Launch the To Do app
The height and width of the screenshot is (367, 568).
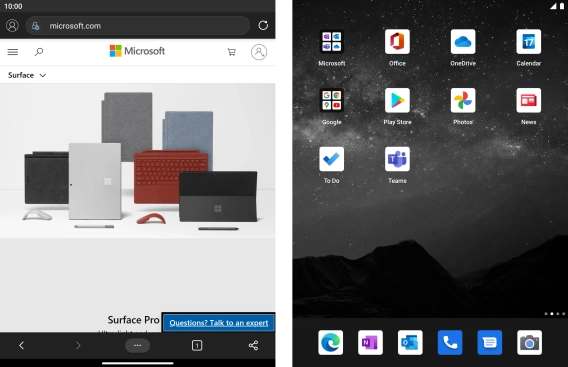tap(331, 165)
